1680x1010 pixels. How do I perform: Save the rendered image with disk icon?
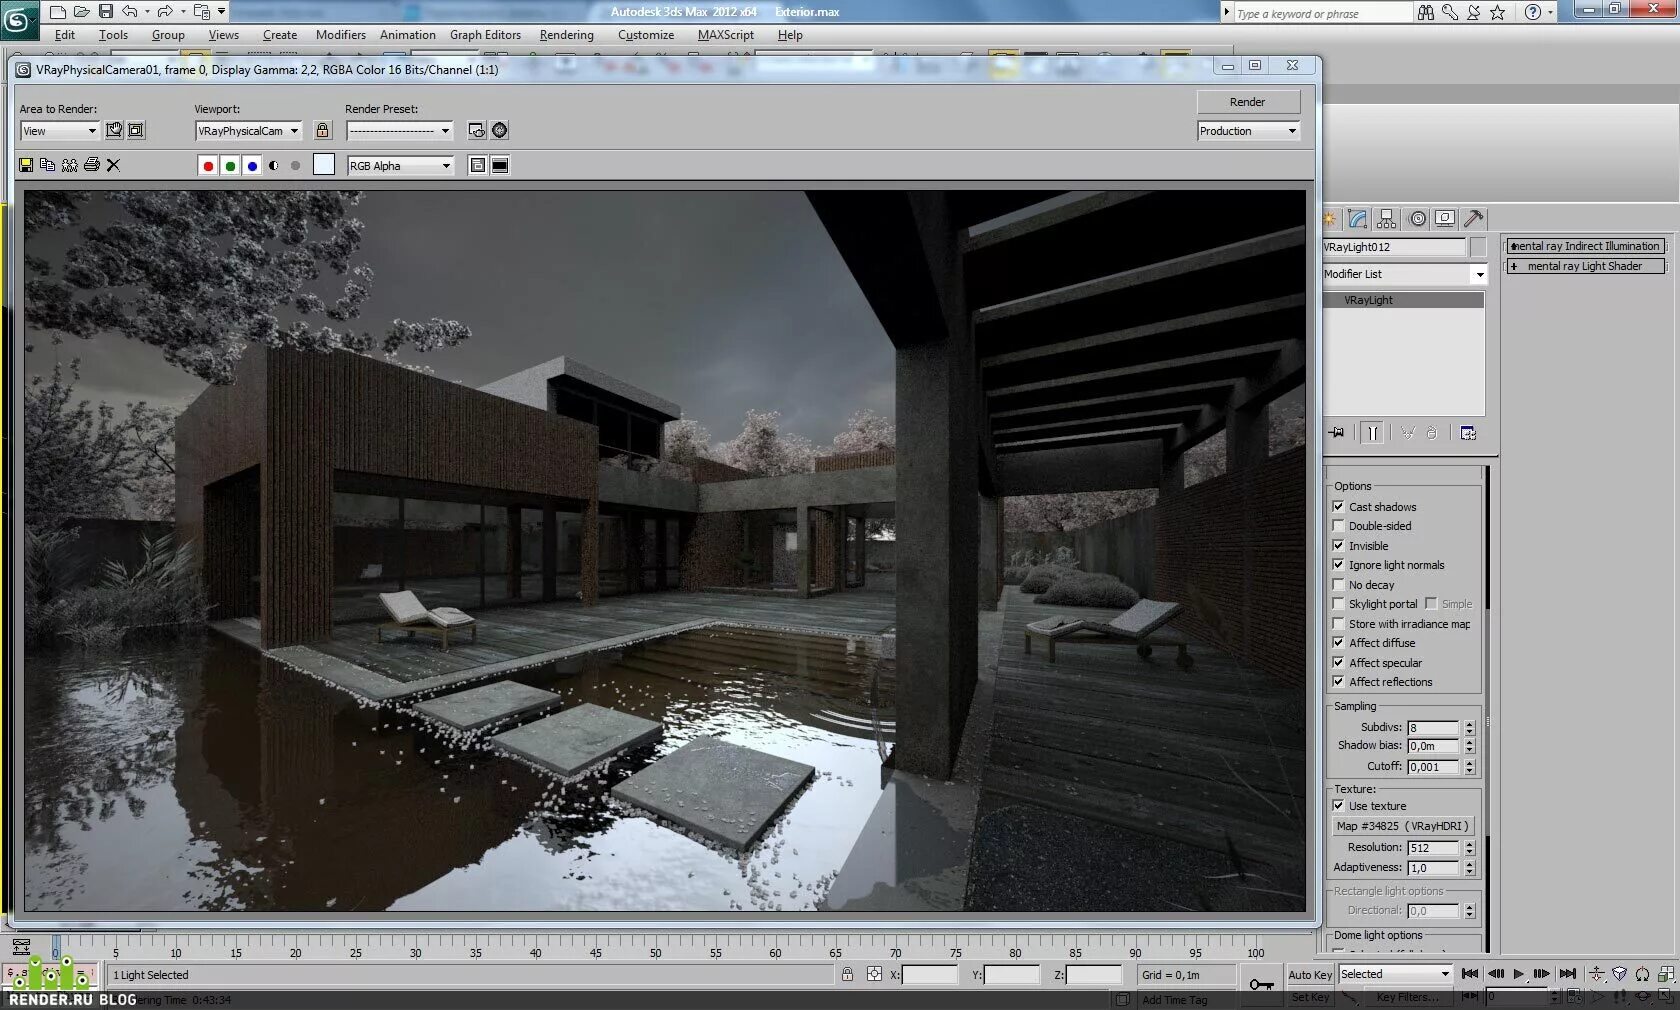coord(26,165)
